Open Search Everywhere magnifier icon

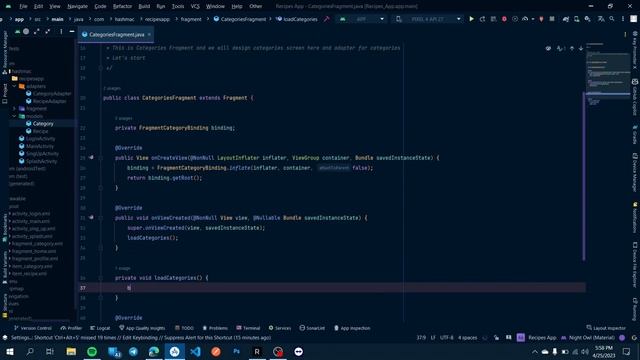[612, 19]
